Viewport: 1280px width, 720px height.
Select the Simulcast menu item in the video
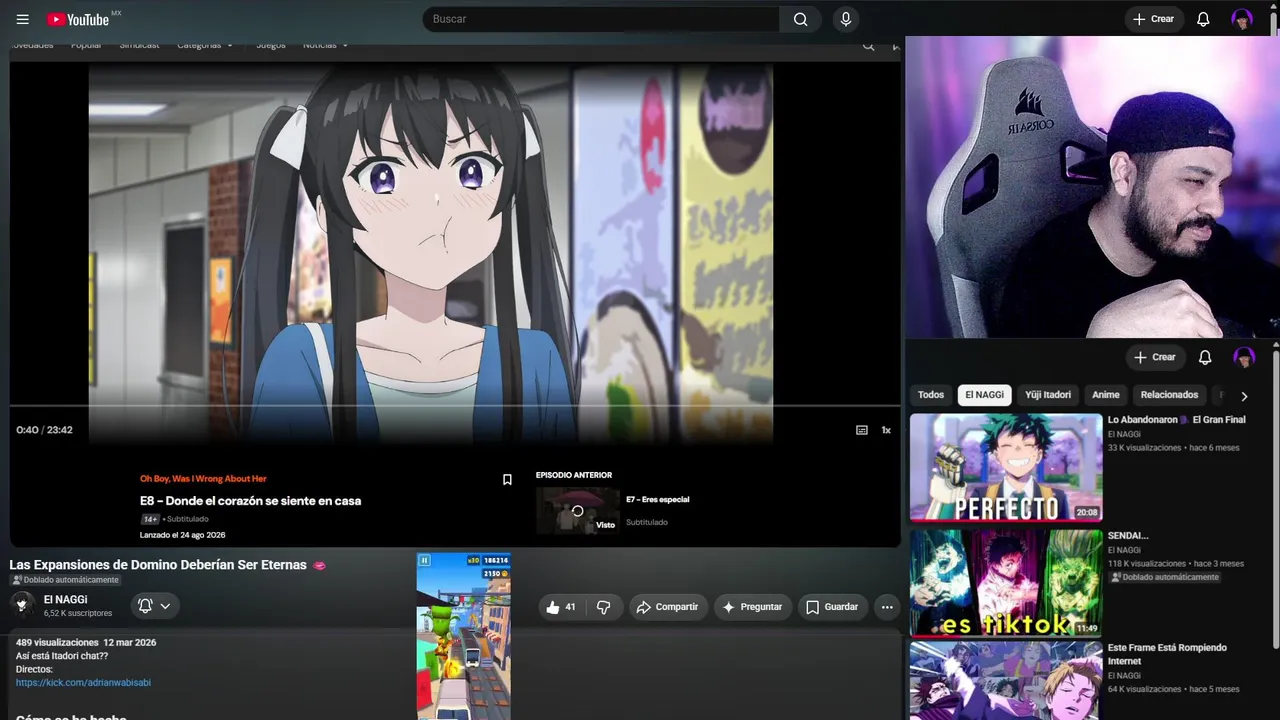pos(139,45)
